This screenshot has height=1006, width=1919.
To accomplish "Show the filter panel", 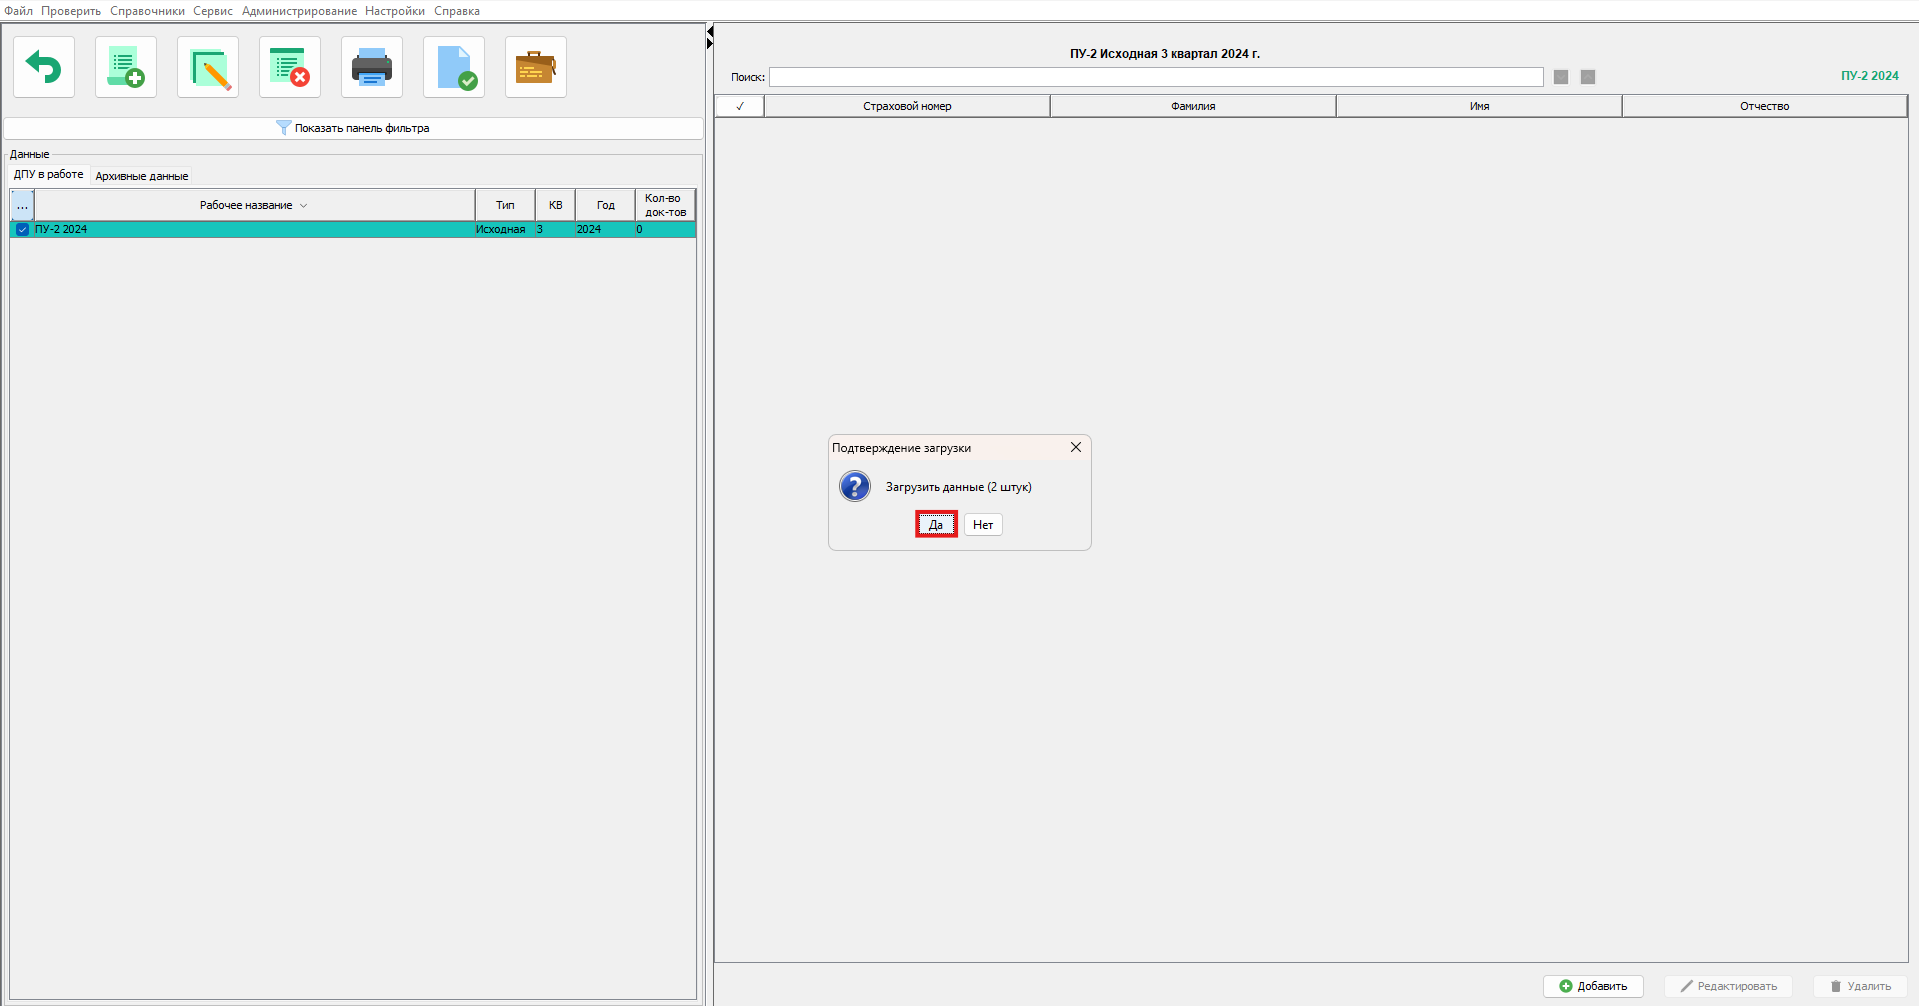I will (353, 128).
